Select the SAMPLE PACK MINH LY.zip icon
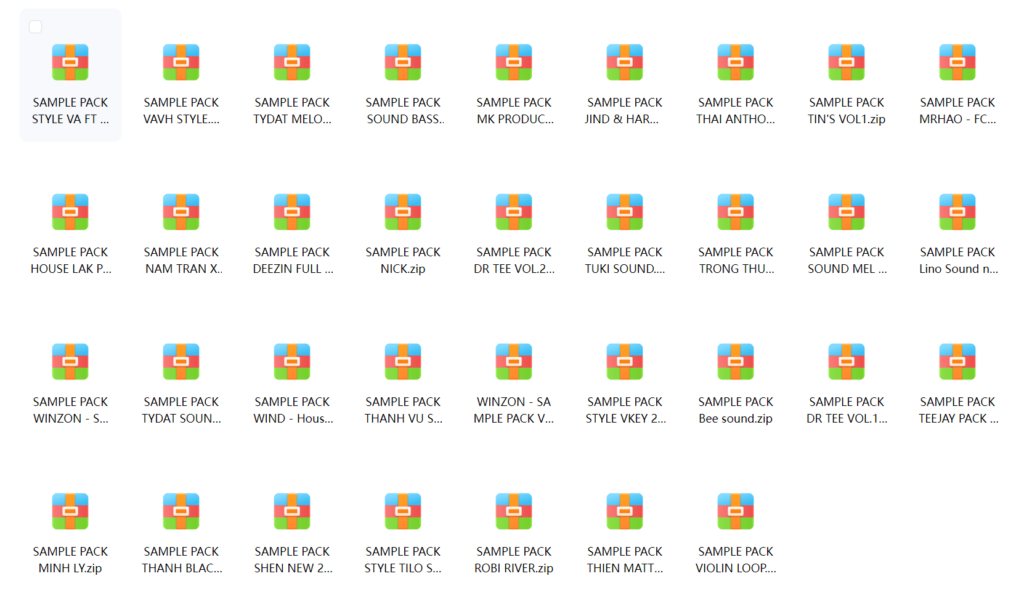The height and width of the screenshot is (600, 1024). 70,511
